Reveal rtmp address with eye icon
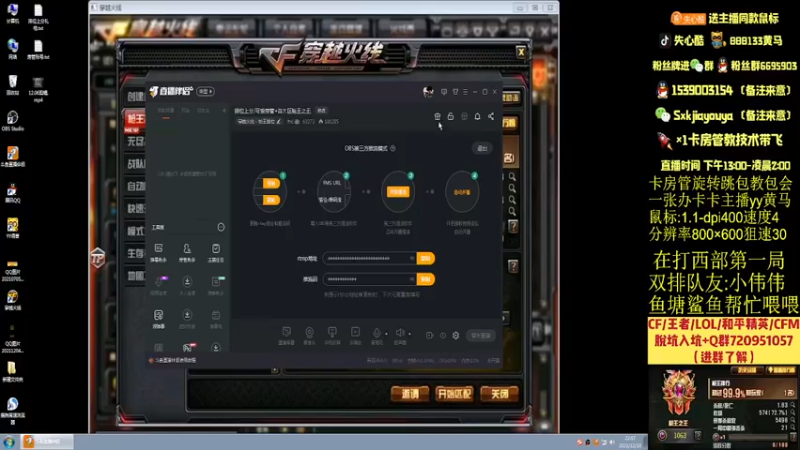Screen dimensions: 800x450 tap(412, 259)
